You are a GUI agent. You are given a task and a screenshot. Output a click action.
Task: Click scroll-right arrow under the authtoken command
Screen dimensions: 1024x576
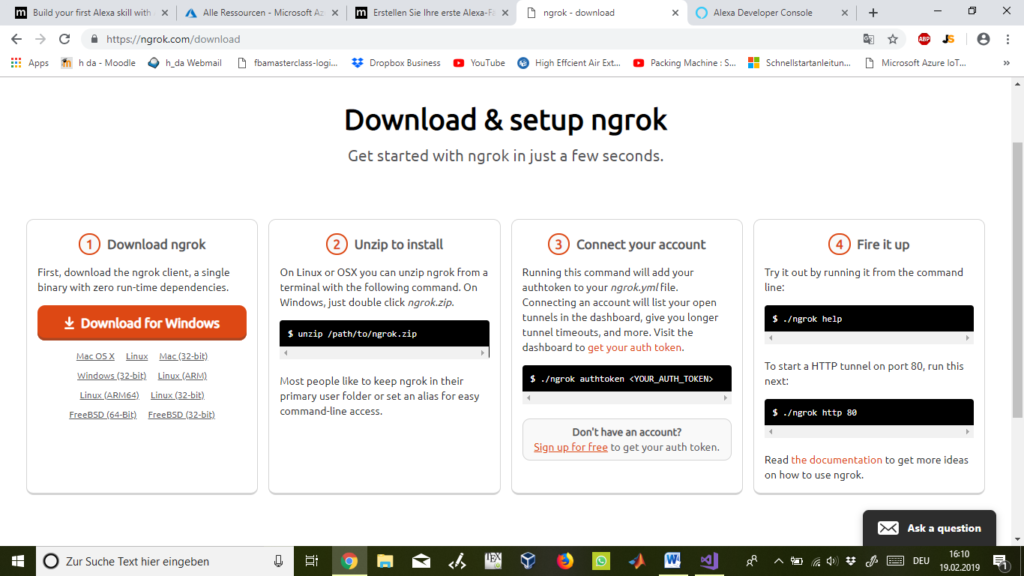[725, 398]
